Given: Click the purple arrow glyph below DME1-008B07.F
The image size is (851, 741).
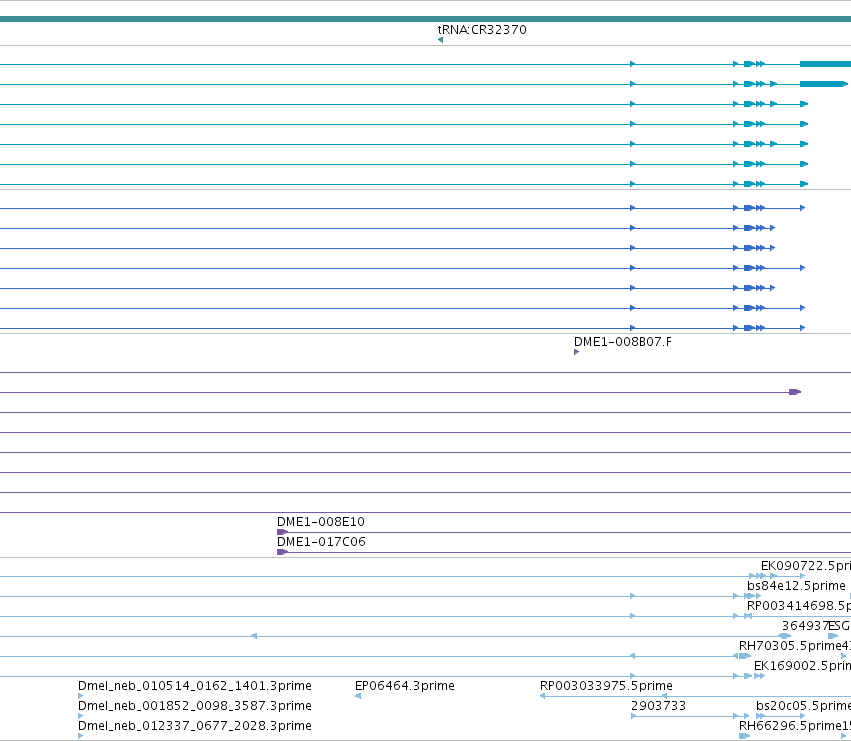Looking at the screenshot, I should pyautogui.click(x=576, y=352).
